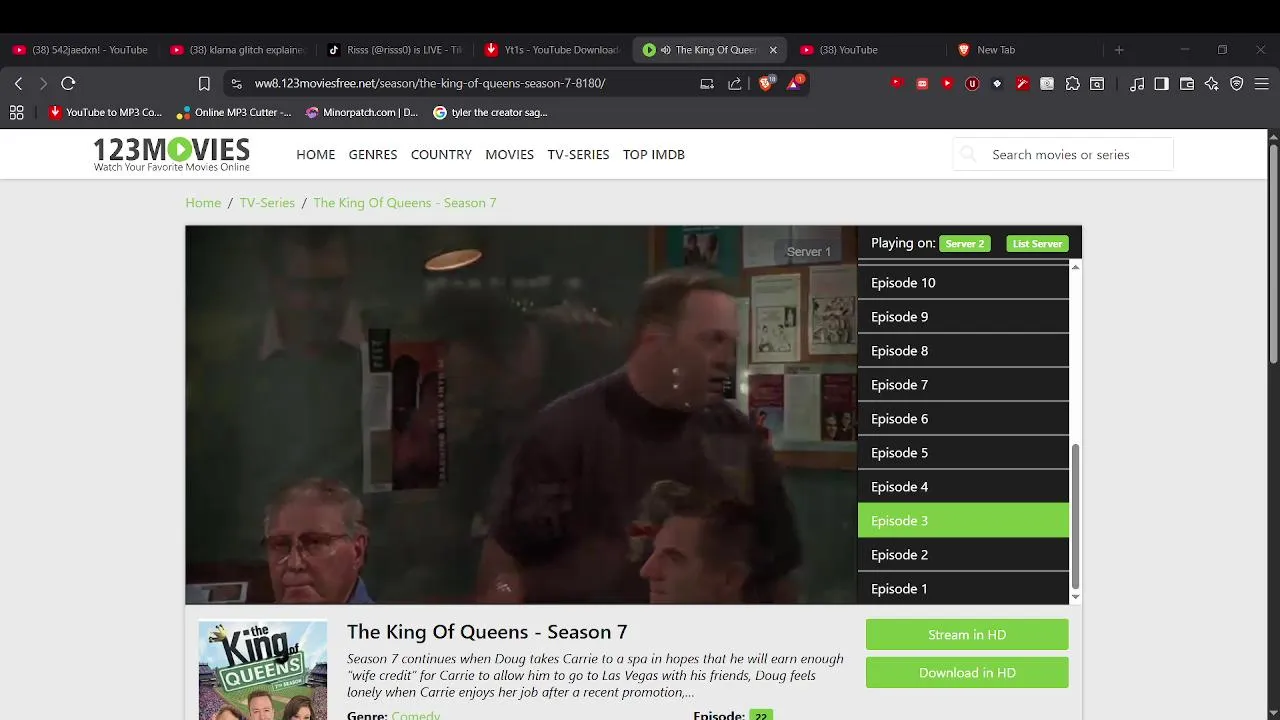The height and width of the screenshot is (720, 1280).
Task: Play Episode 4 from the list
Action: coord(963,487)
